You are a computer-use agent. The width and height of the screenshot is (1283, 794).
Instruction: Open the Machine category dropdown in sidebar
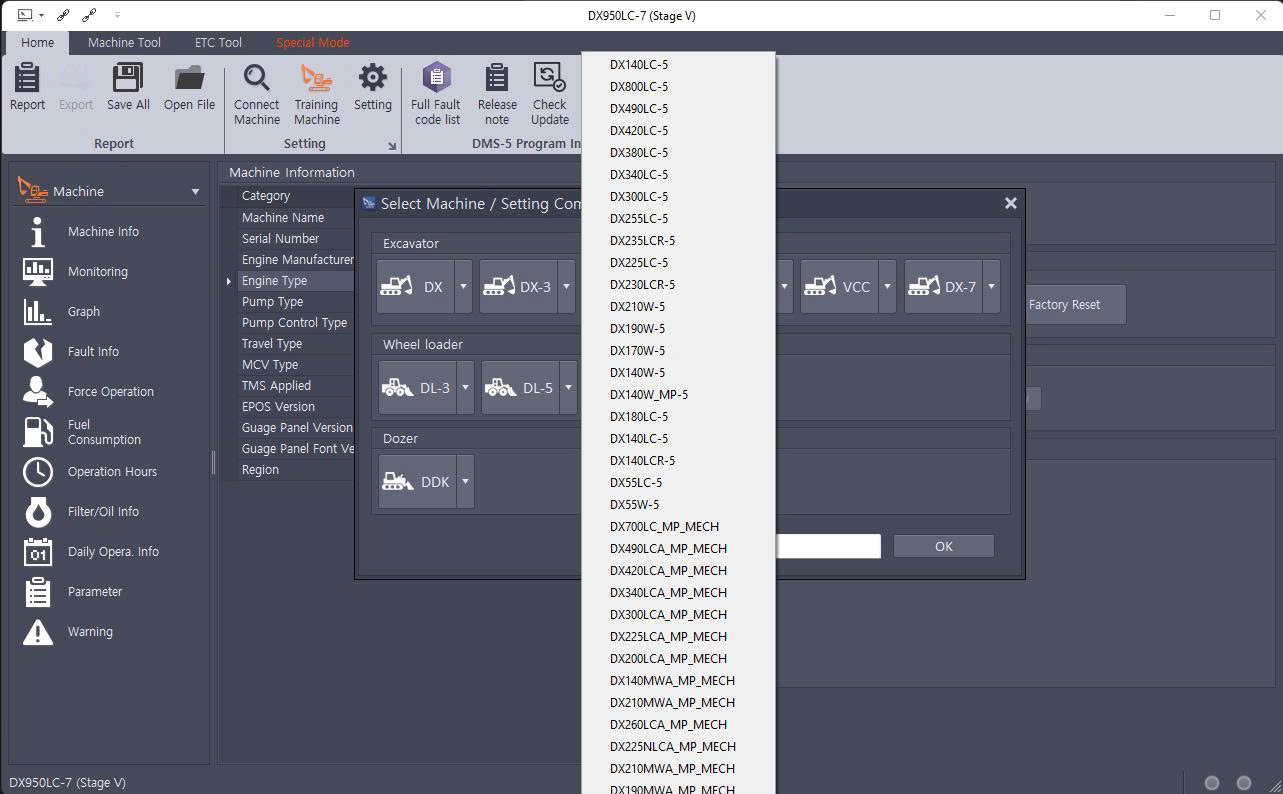pyautogui.click(x=195, y=192)
